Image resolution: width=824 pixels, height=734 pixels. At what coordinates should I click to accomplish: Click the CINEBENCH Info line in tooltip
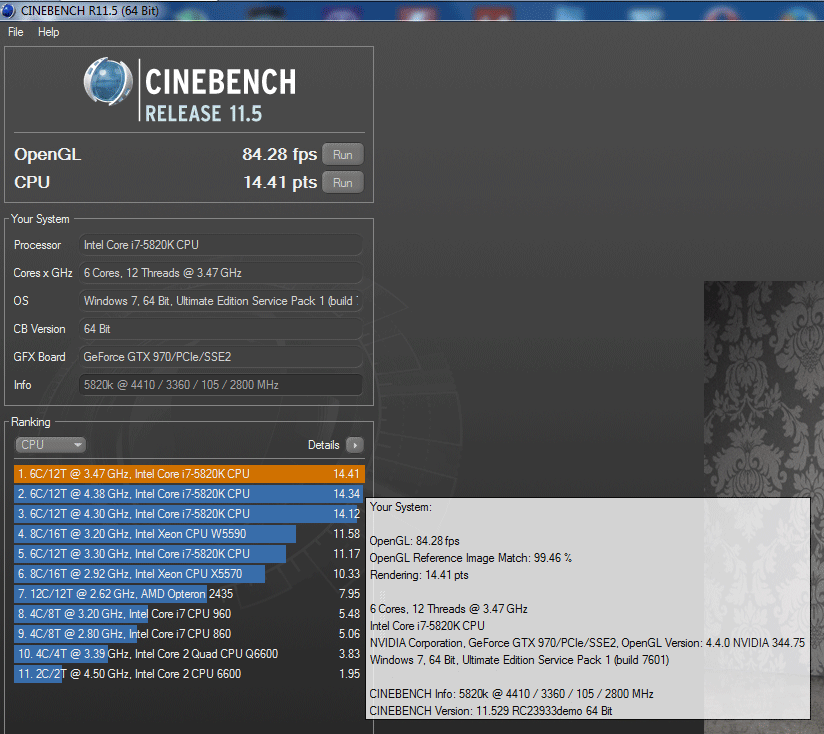[x=511, y=694]
